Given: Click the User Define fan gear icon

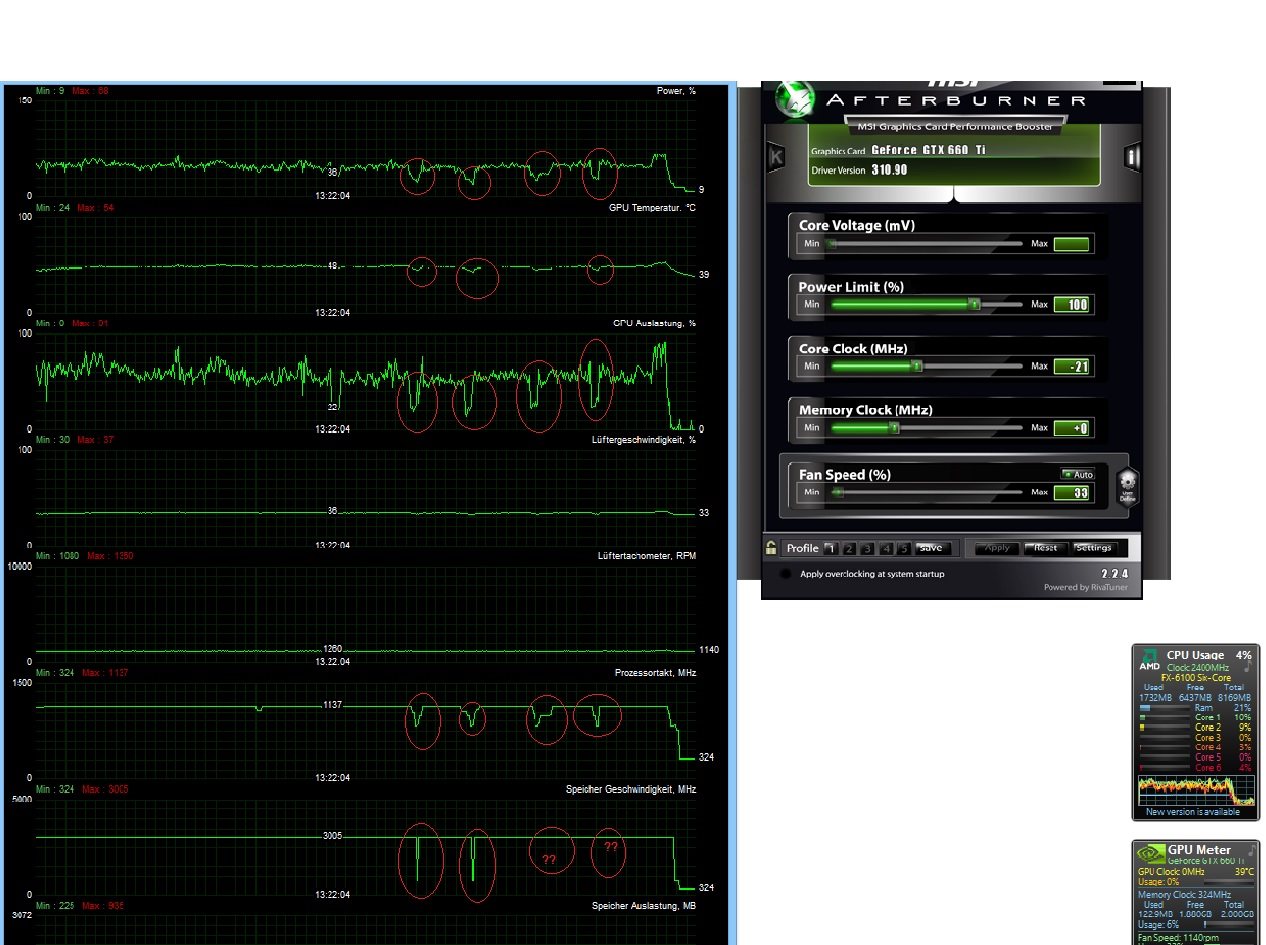Looking at the screenshot, I should click(x=1127, y=489).
